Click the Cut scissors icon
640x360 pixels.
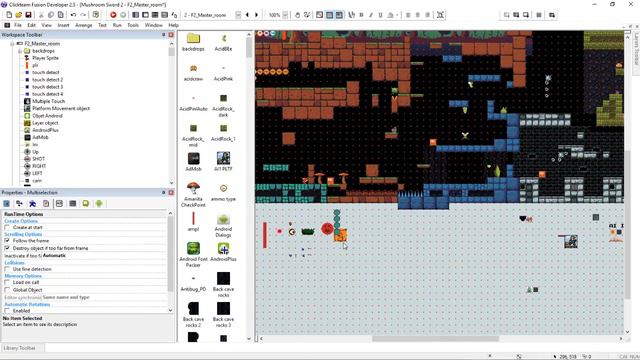pos(41,15)
